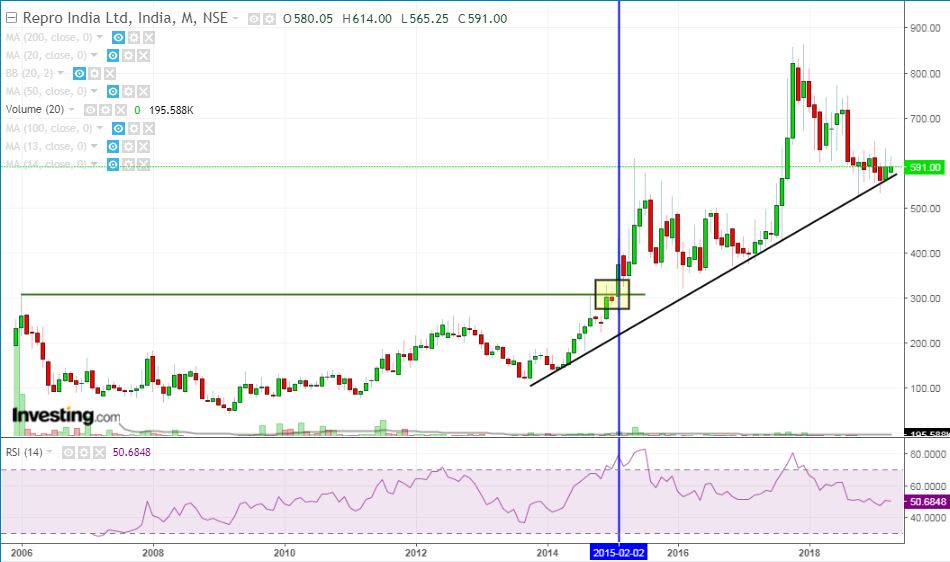This screenshot has height=562, width=950.
Task: Click the 900.00 price axis label
Action: [x=925, y=28]
